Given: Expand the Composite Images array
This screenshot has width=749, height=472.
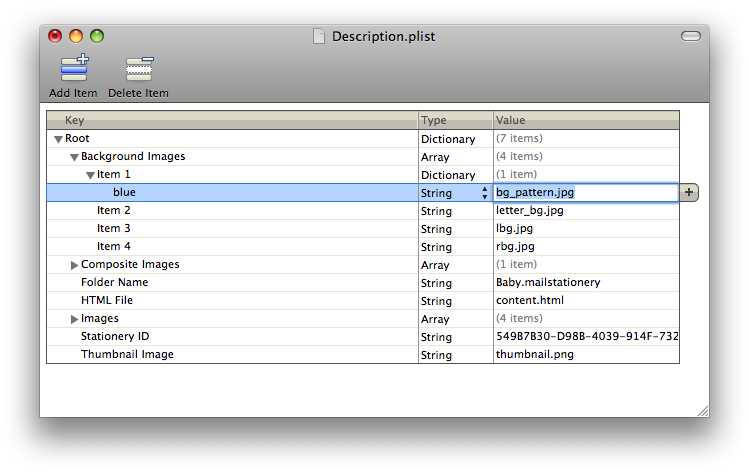Looking at the screenshot, I should [x=74, y=265].
